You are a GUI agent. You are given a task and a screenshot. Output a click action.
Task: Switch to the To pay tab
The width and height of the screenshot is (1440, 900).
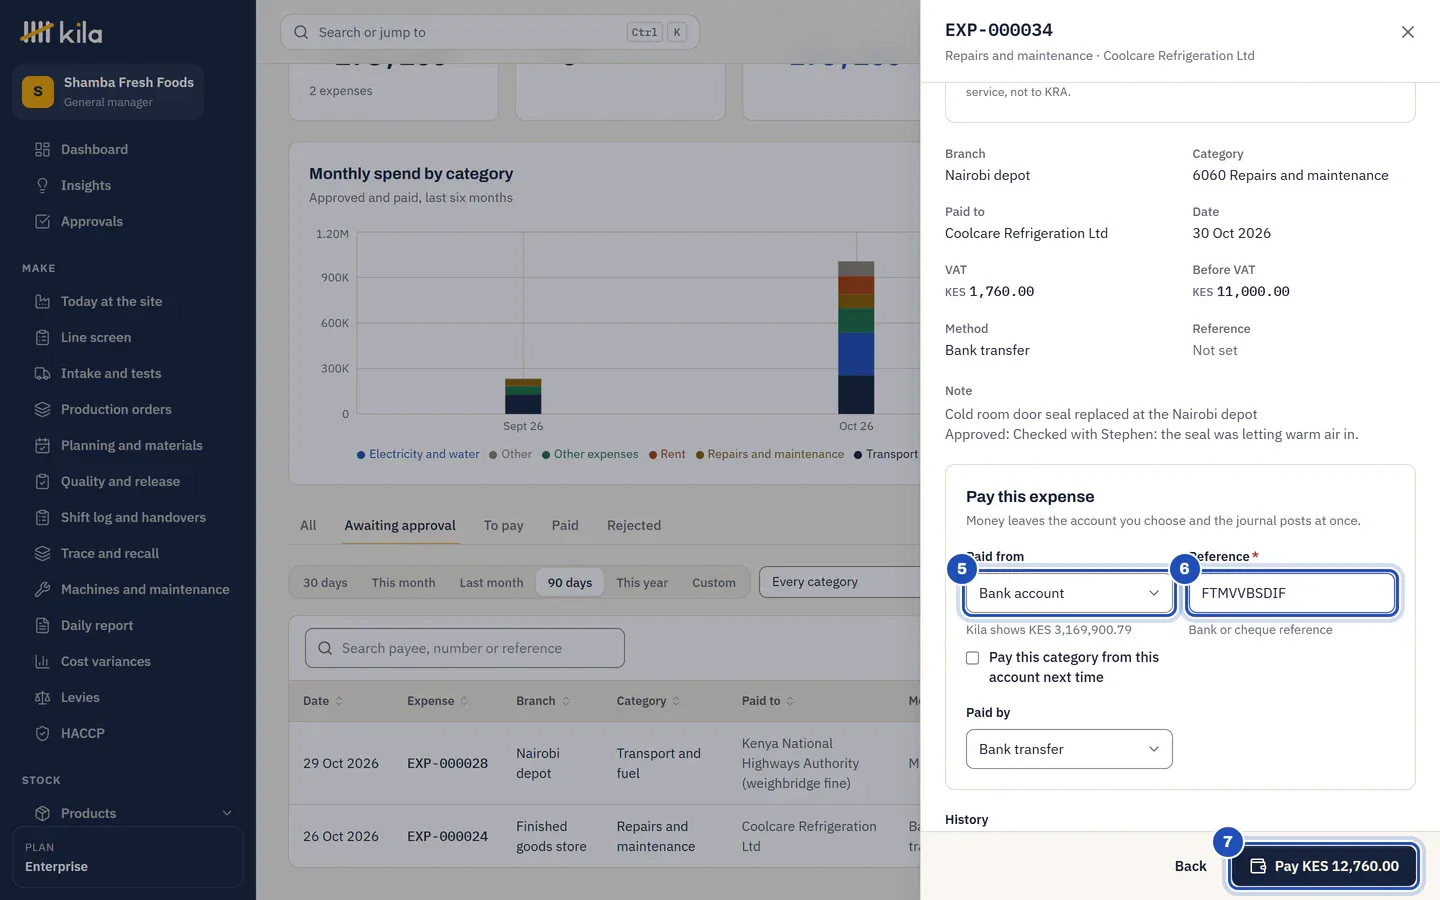click(x=503, y=526)
